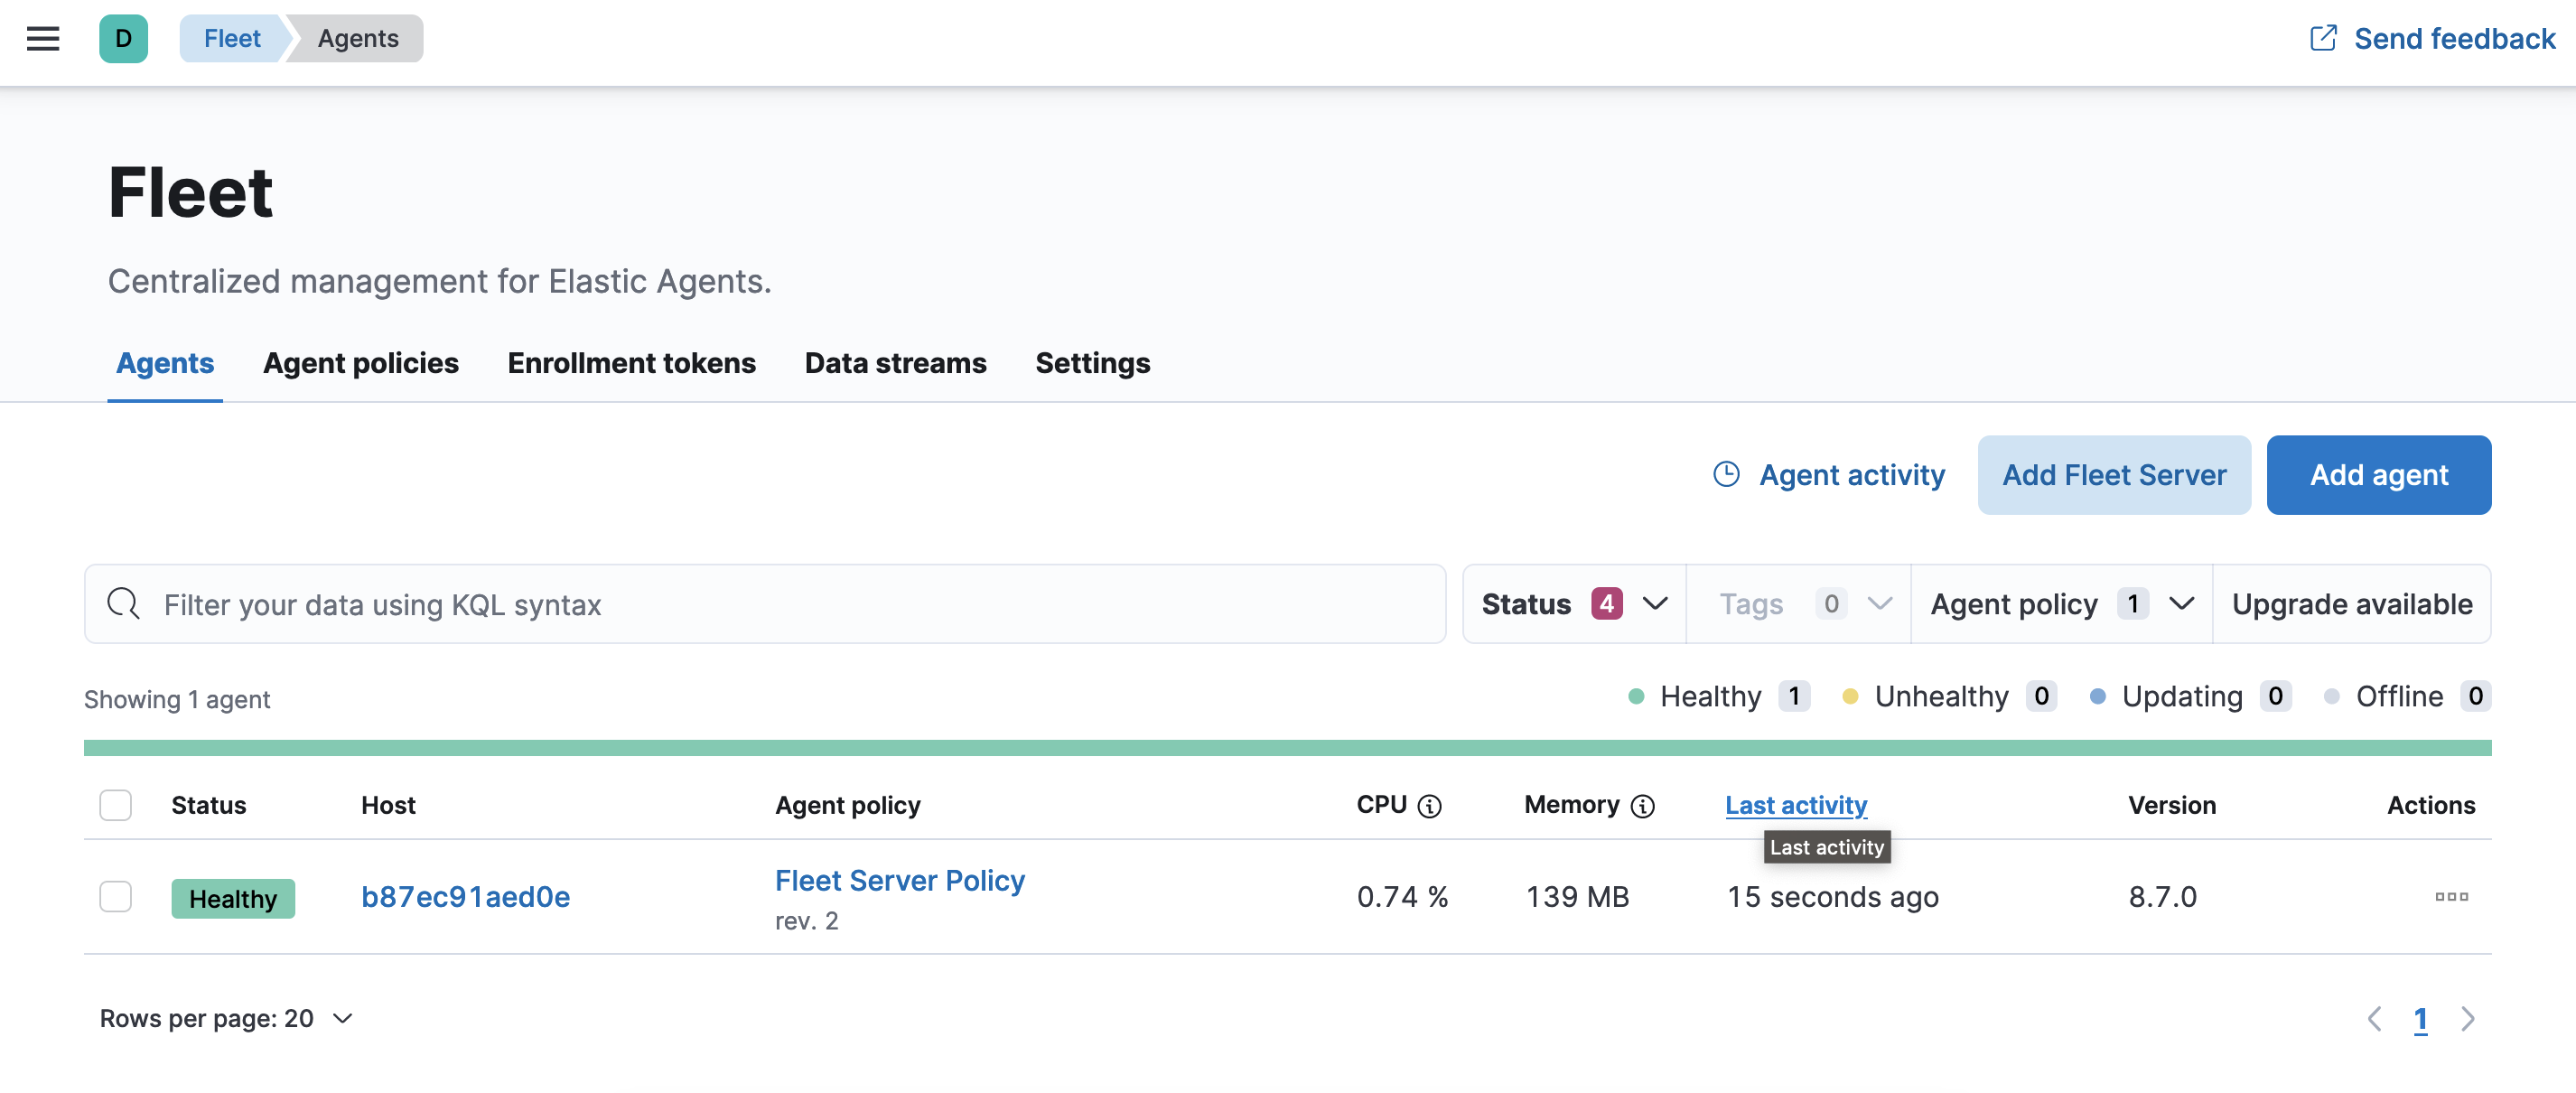Open Rows per page dropdown
This screenshot has width=2576, height=1093.
226,1019
